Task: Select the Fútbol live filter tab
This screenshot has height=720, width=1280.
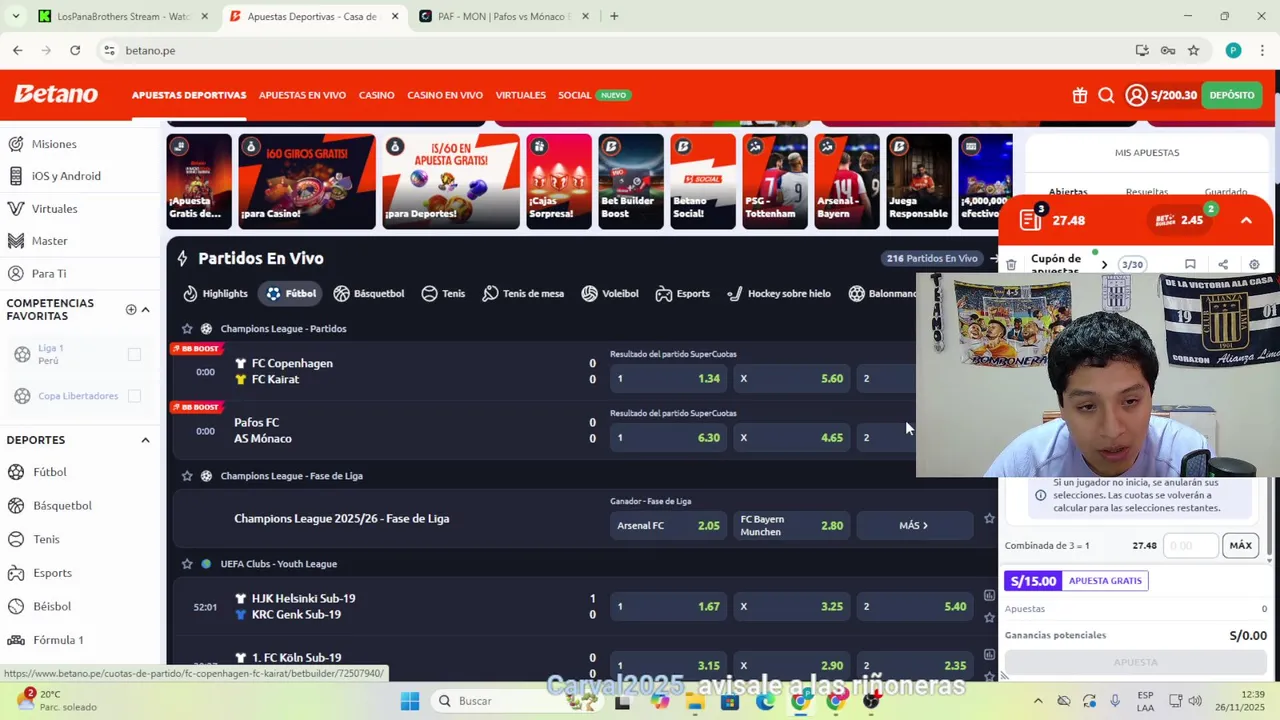Action: pyautogui.click(x=291, y=294)
